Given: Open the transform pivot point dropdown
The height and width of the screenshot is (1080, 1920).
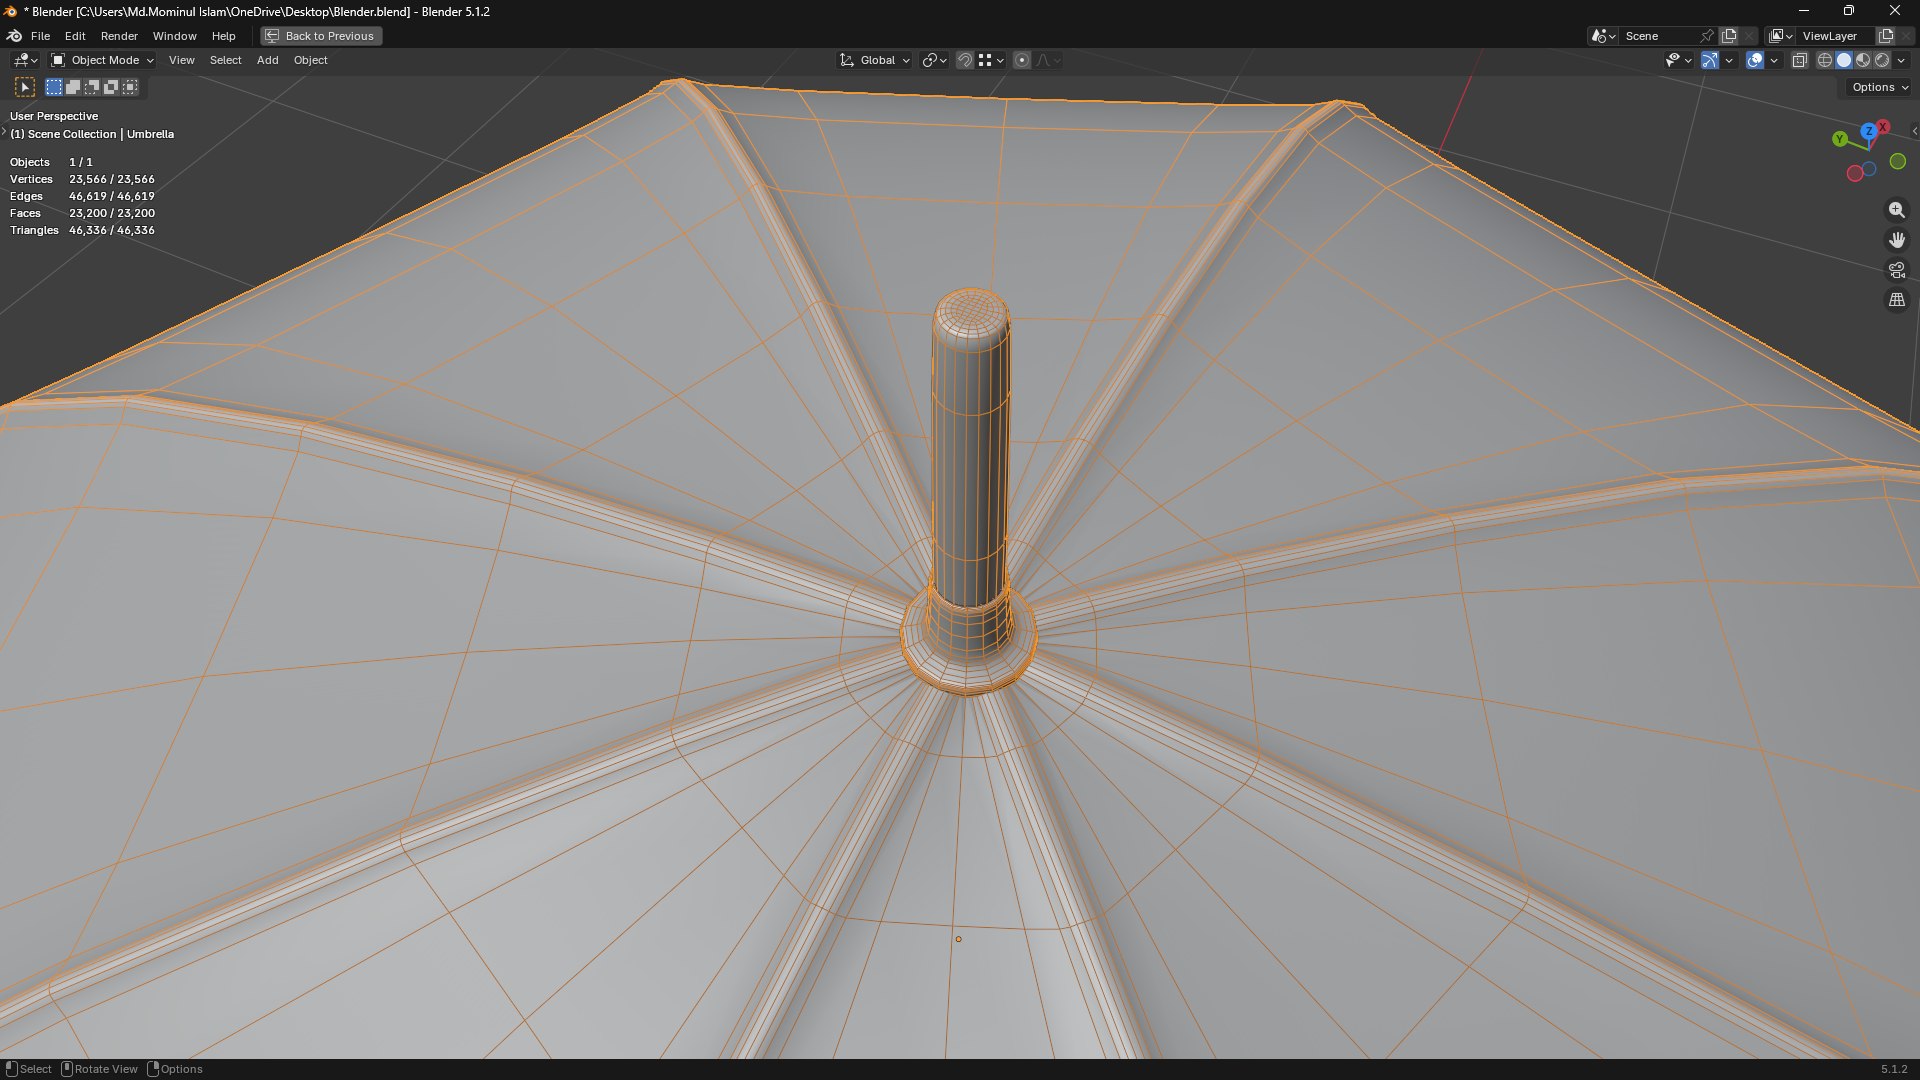Looking at the screenshot, I should [934, 60].
